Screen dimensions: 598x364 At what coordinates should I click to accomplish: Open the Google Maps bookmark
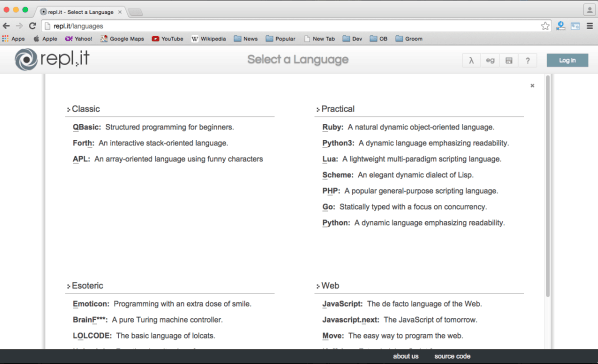coord(122,39)
